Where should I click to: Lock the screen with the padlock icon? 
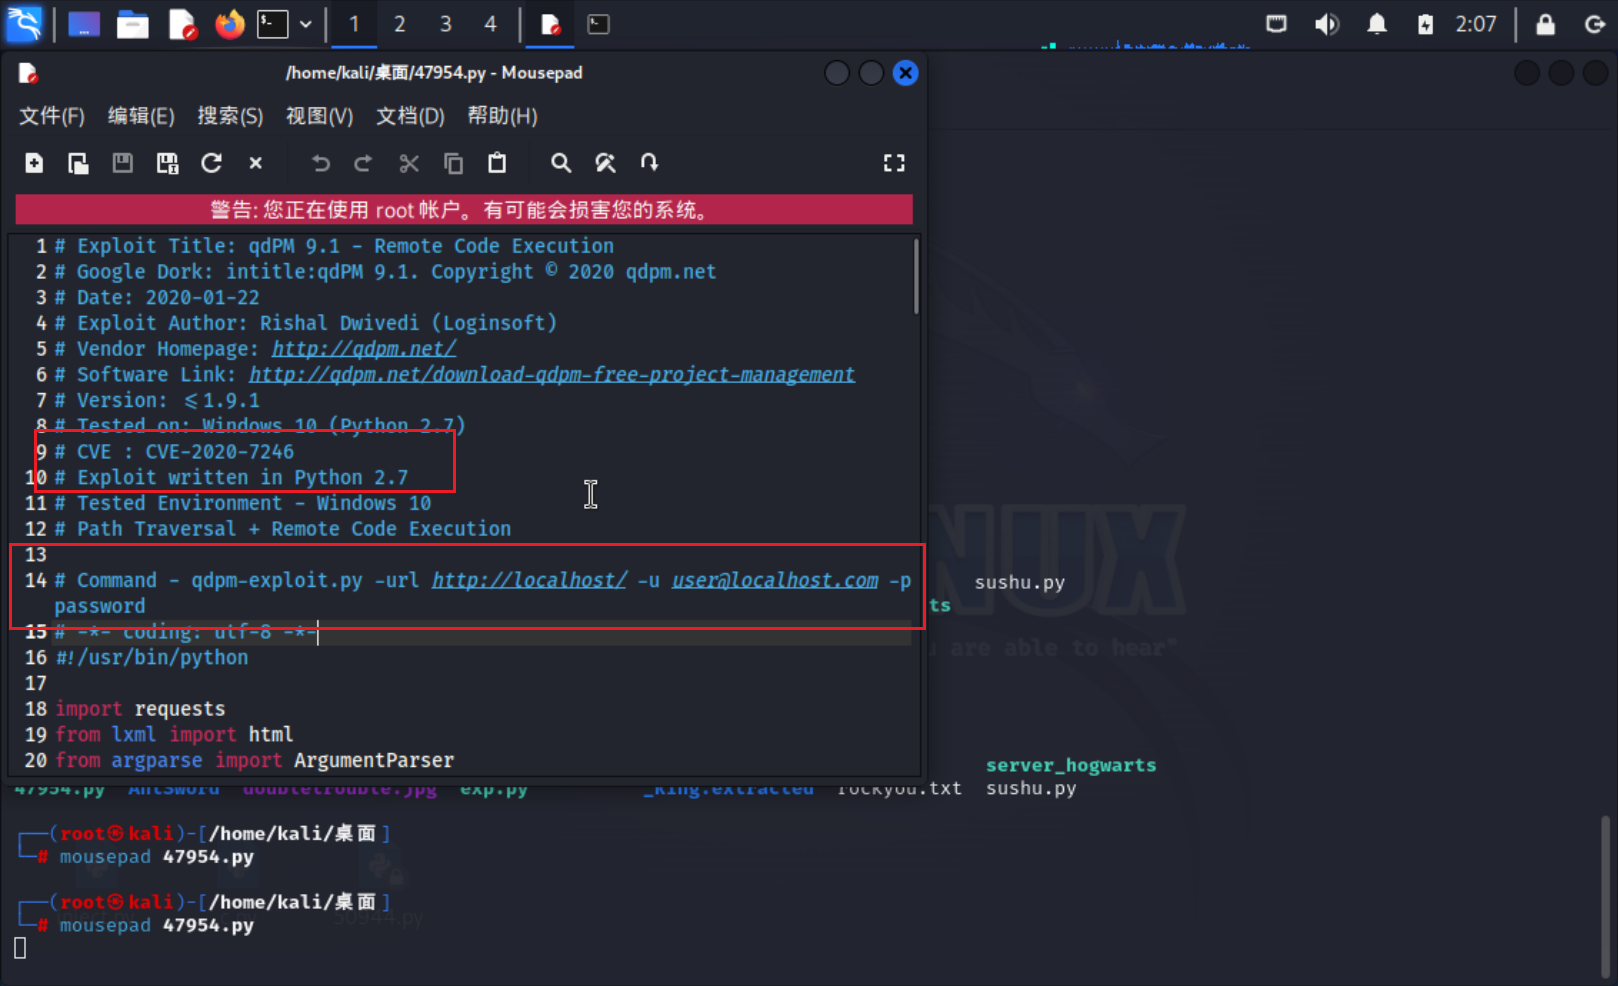click(1545, 24)
